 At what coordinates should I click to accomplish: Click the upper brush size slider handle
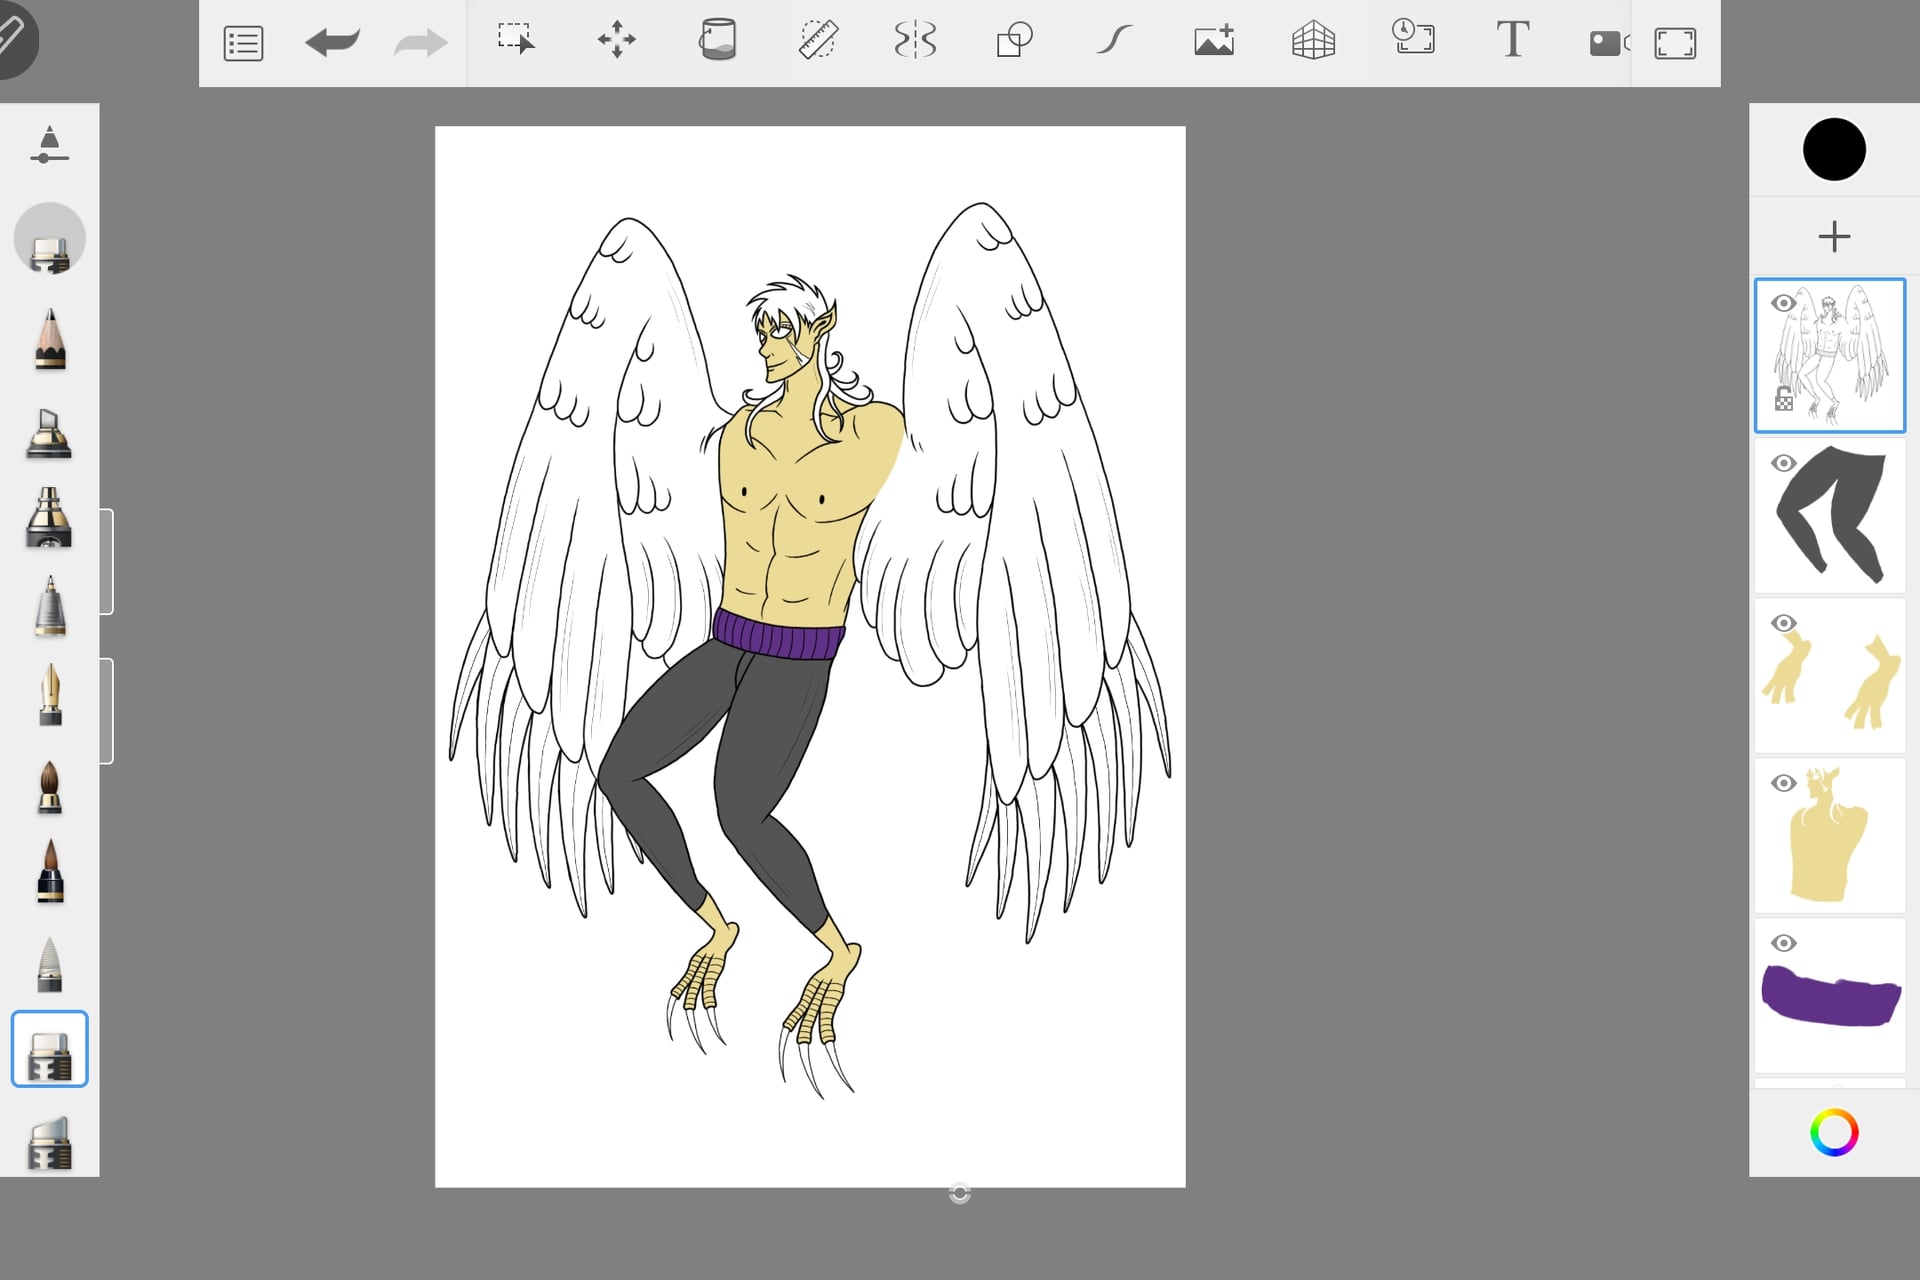click(106, 561)
